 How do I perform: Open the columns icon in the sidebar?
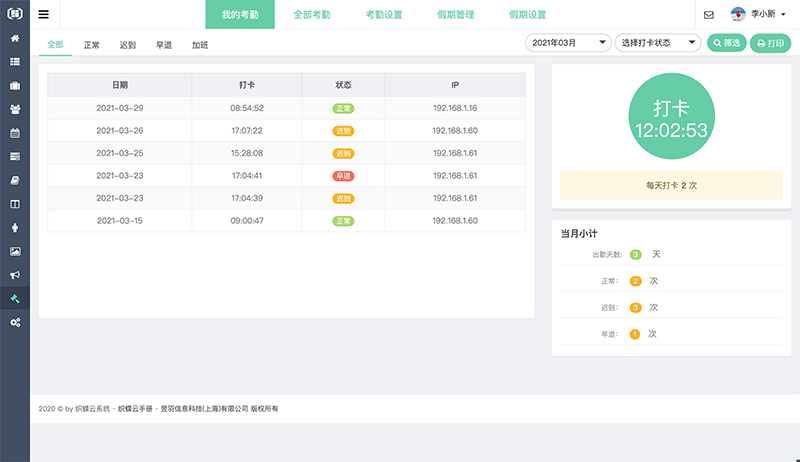pos(15,204)
